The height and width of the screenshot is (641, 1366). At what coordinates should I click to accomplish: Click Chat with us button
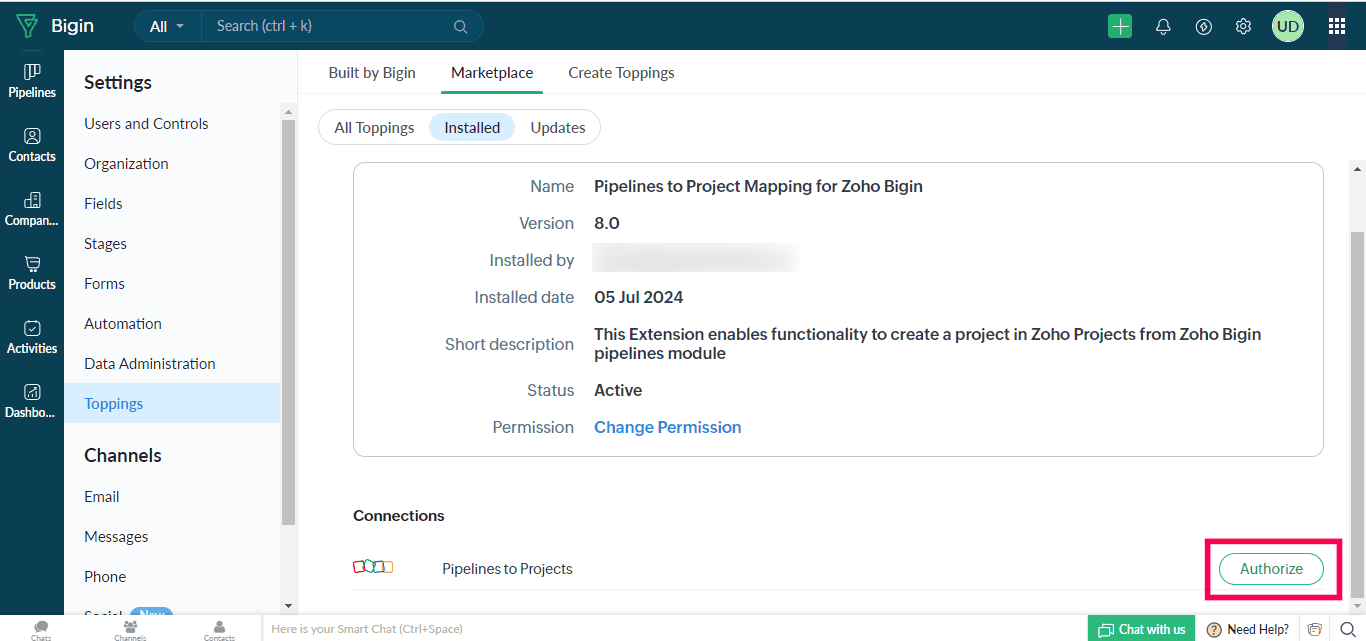(x=1141, y=629)
